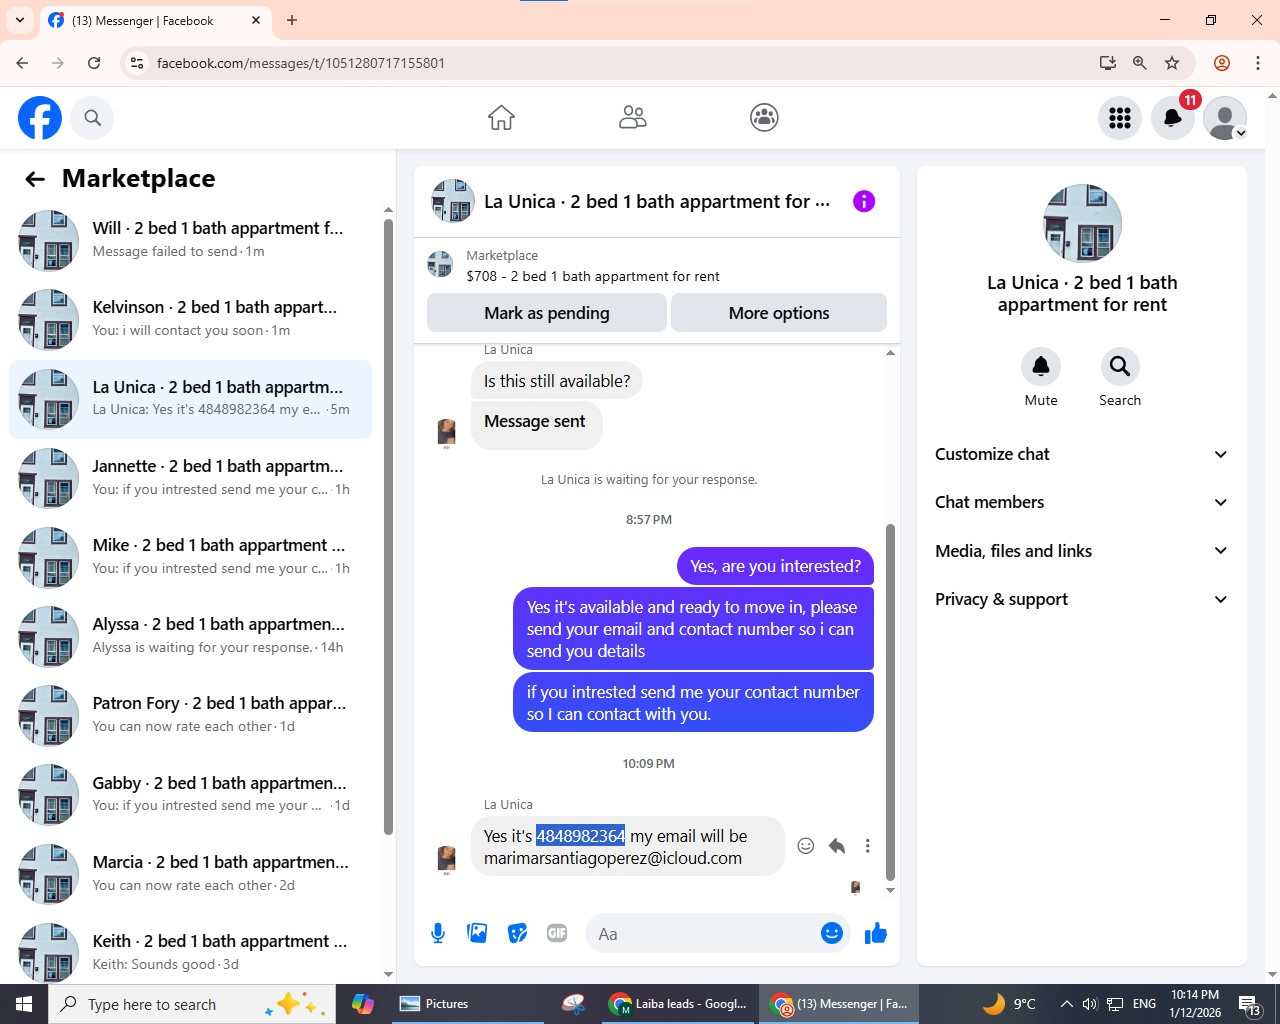Open the Facebook search icon
The image size is (1280, 1024).
[92, 118]
